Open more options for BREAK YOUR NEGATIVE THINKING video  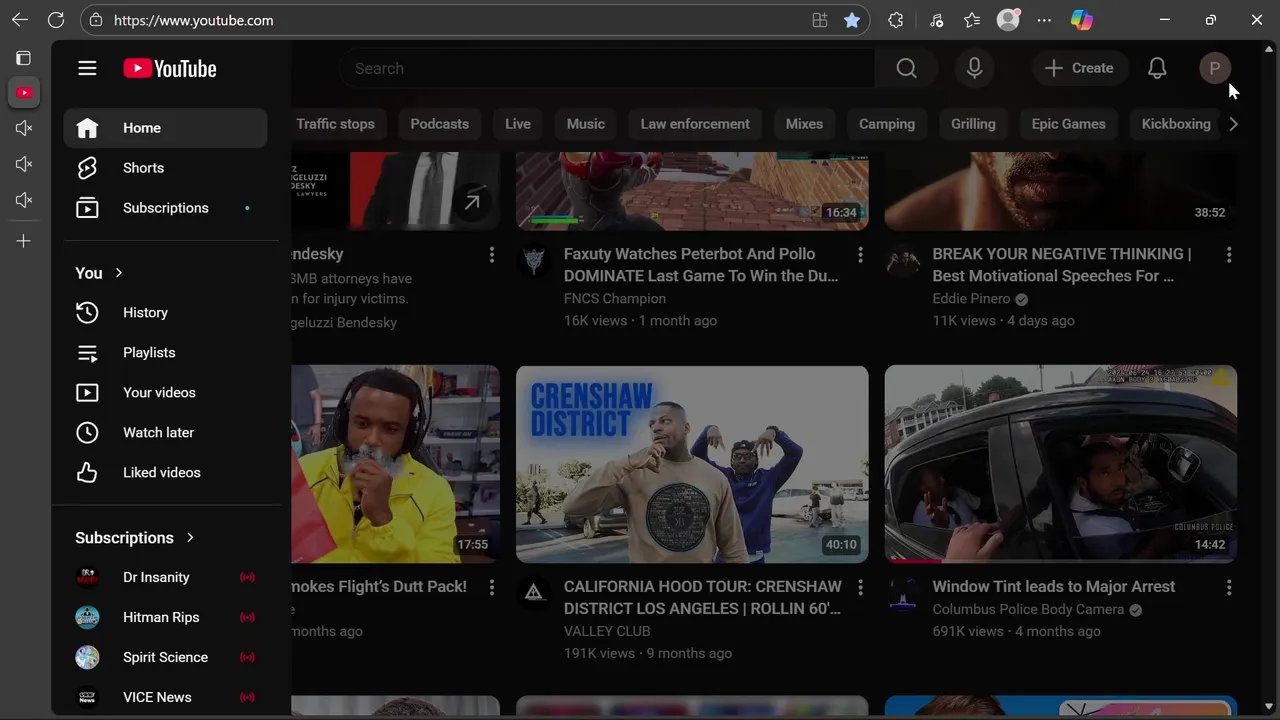[x=1229, y=256]
